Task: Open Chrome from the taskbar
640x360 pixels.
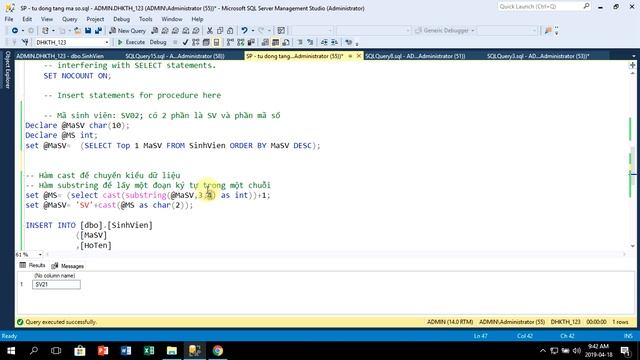Action: 218,351
